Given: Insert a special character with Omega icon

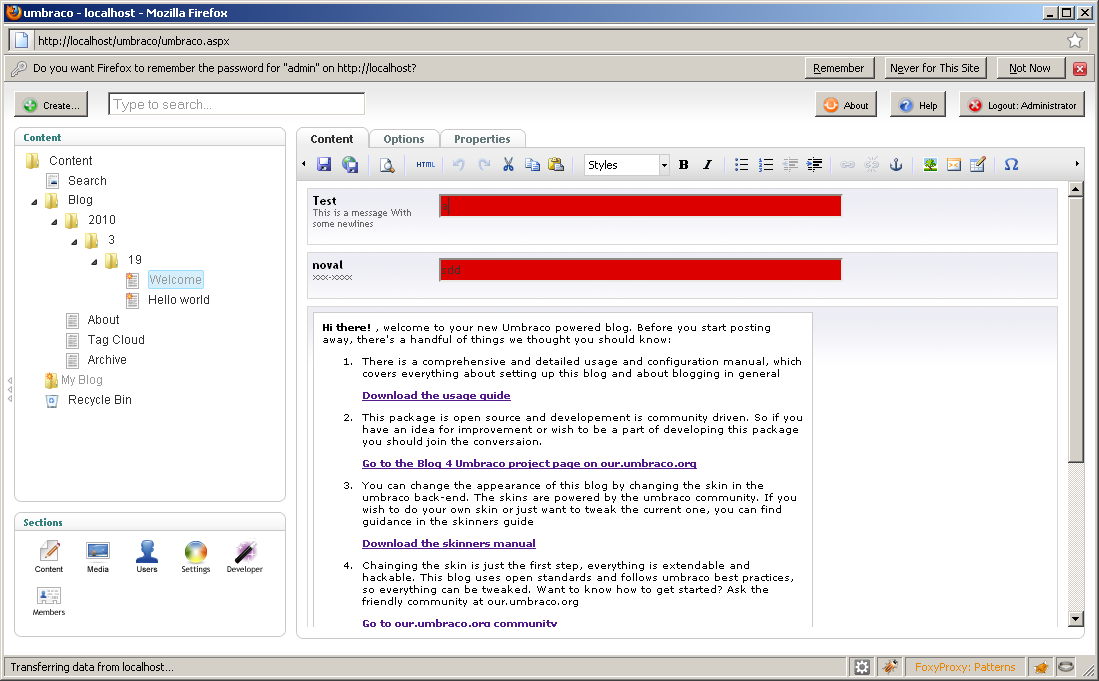Looking at the screenshot, I should coord(1011,165).
